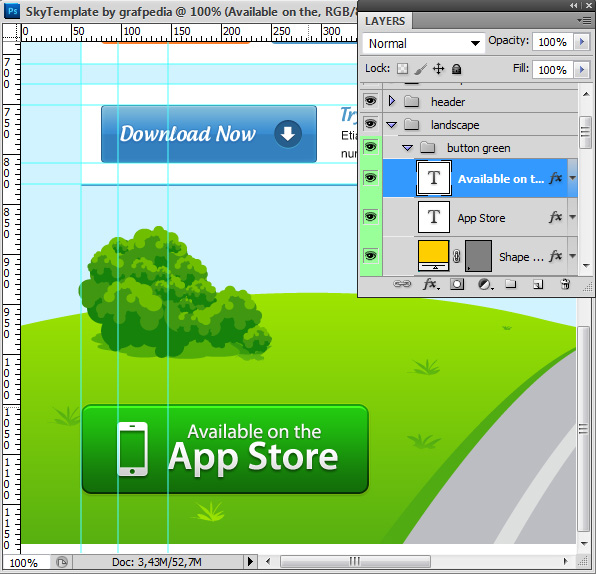Hide the Available on the text layer

(371, 178)
